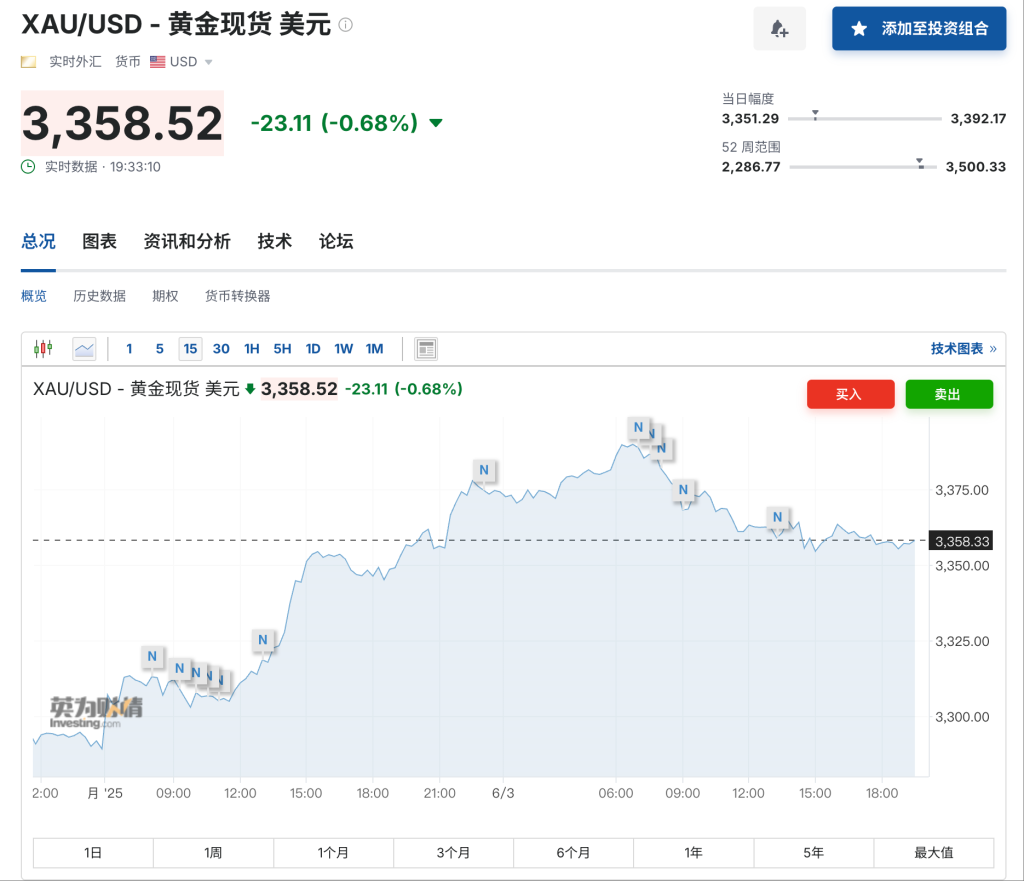Expand the 技术图表 link arrow
The height and width of the screenshot is (881, 1024).
[992, 349]
